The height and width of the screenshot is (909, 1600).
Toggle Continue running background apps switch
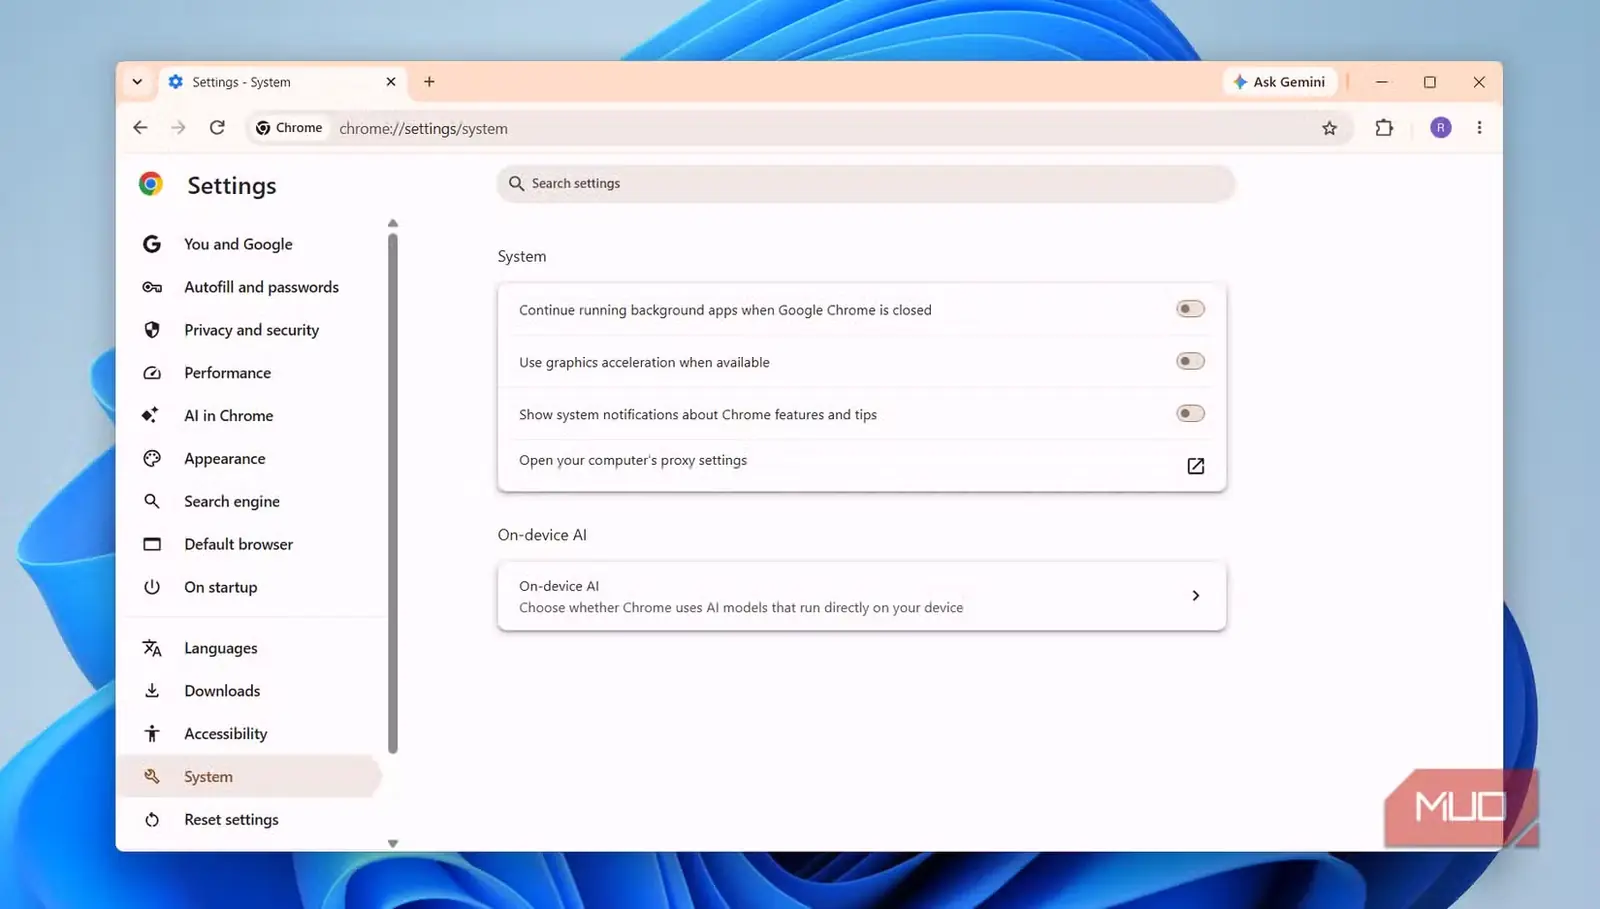[1190, 309]
